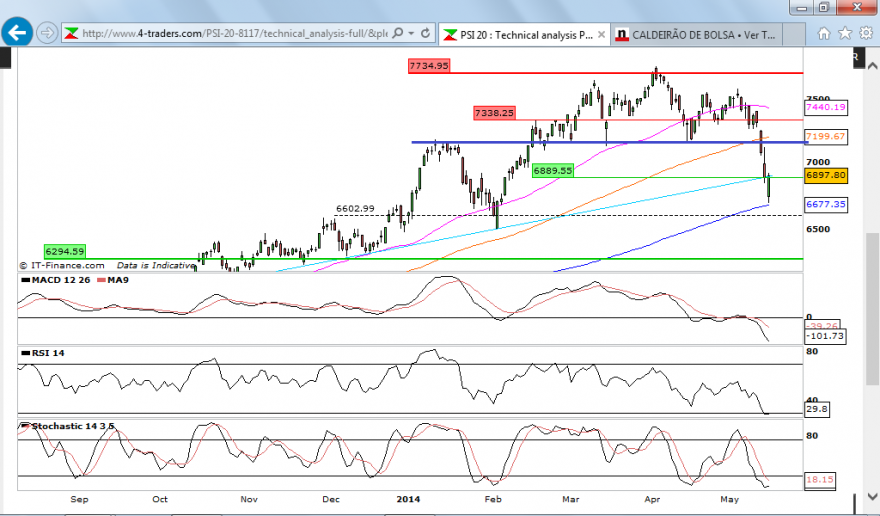Click the 6294.59 support label
This screenshot has height=516, width=880.
click(x=65, y=252)
